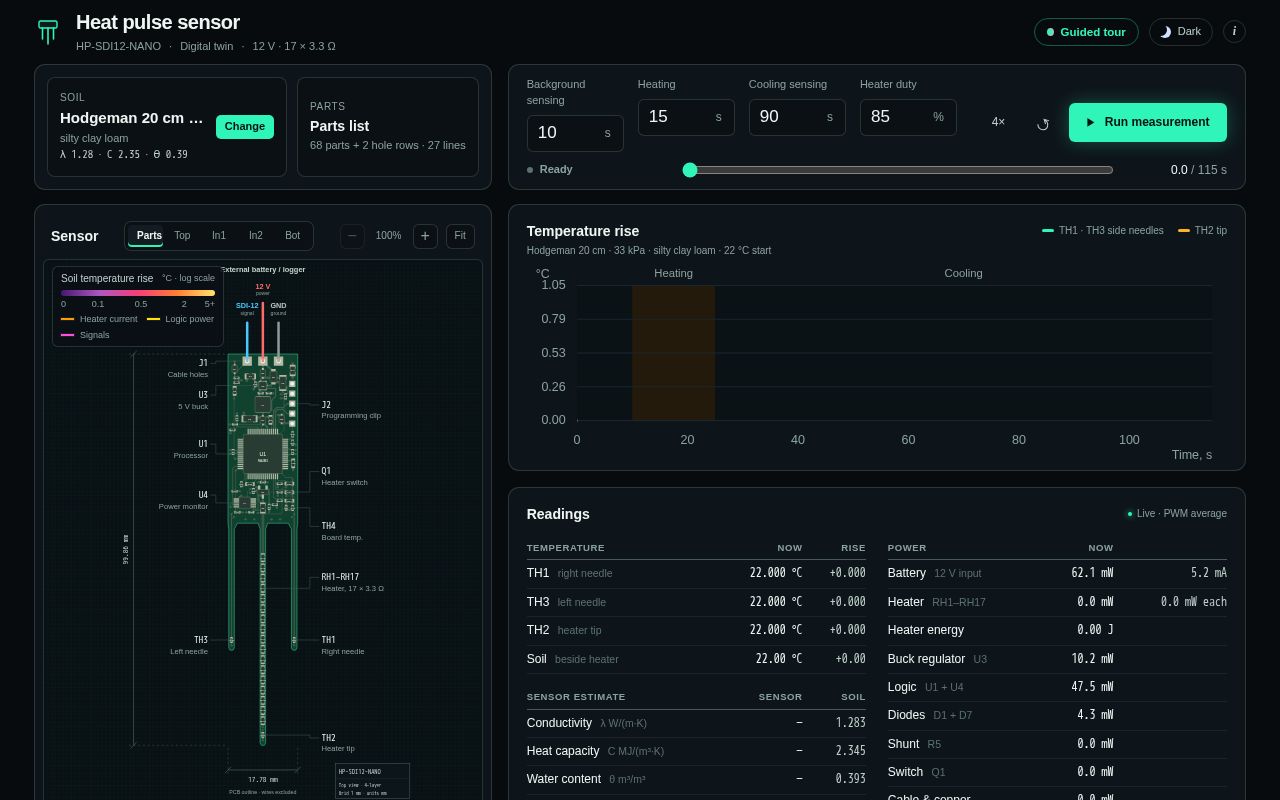This screenshot has width=1280, height=800.
Task: Click the J2 Programming clip label
Action: click(x=351, y=410)
